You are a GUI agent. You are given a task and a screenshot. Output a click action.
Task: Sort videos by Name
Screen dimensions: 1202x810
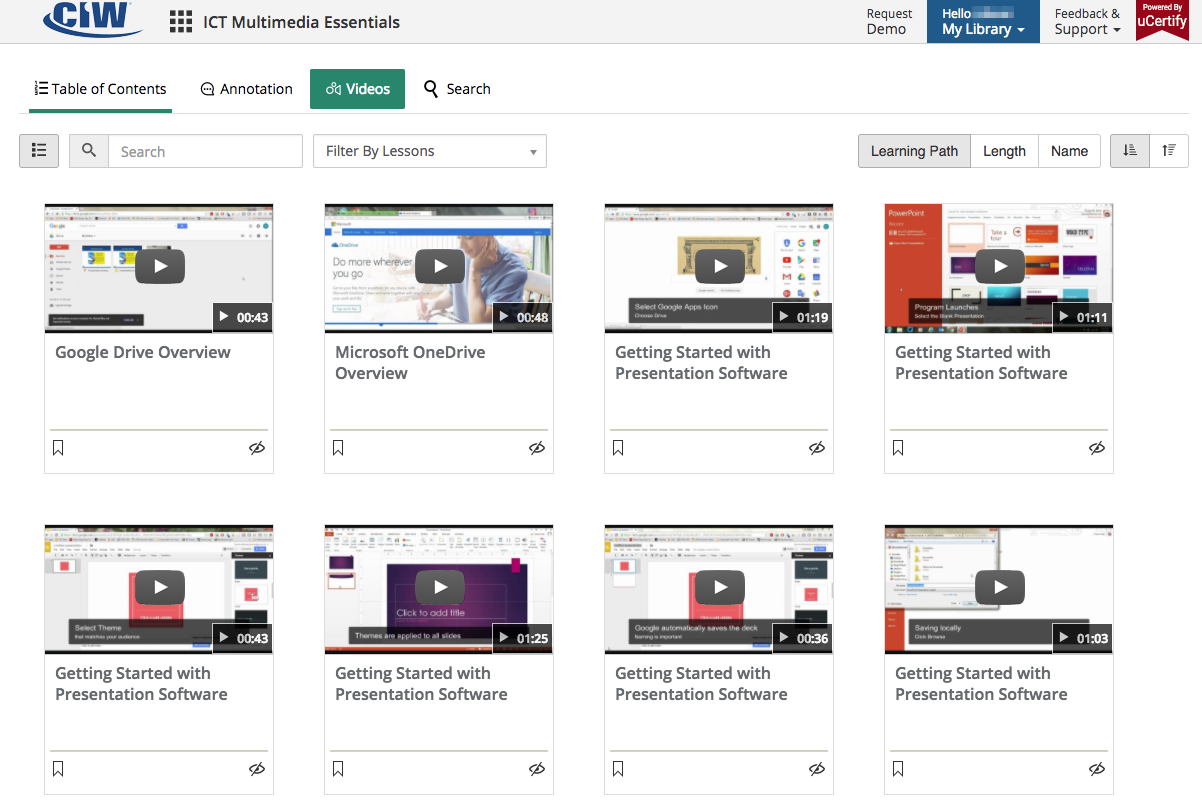(1069, 151)
